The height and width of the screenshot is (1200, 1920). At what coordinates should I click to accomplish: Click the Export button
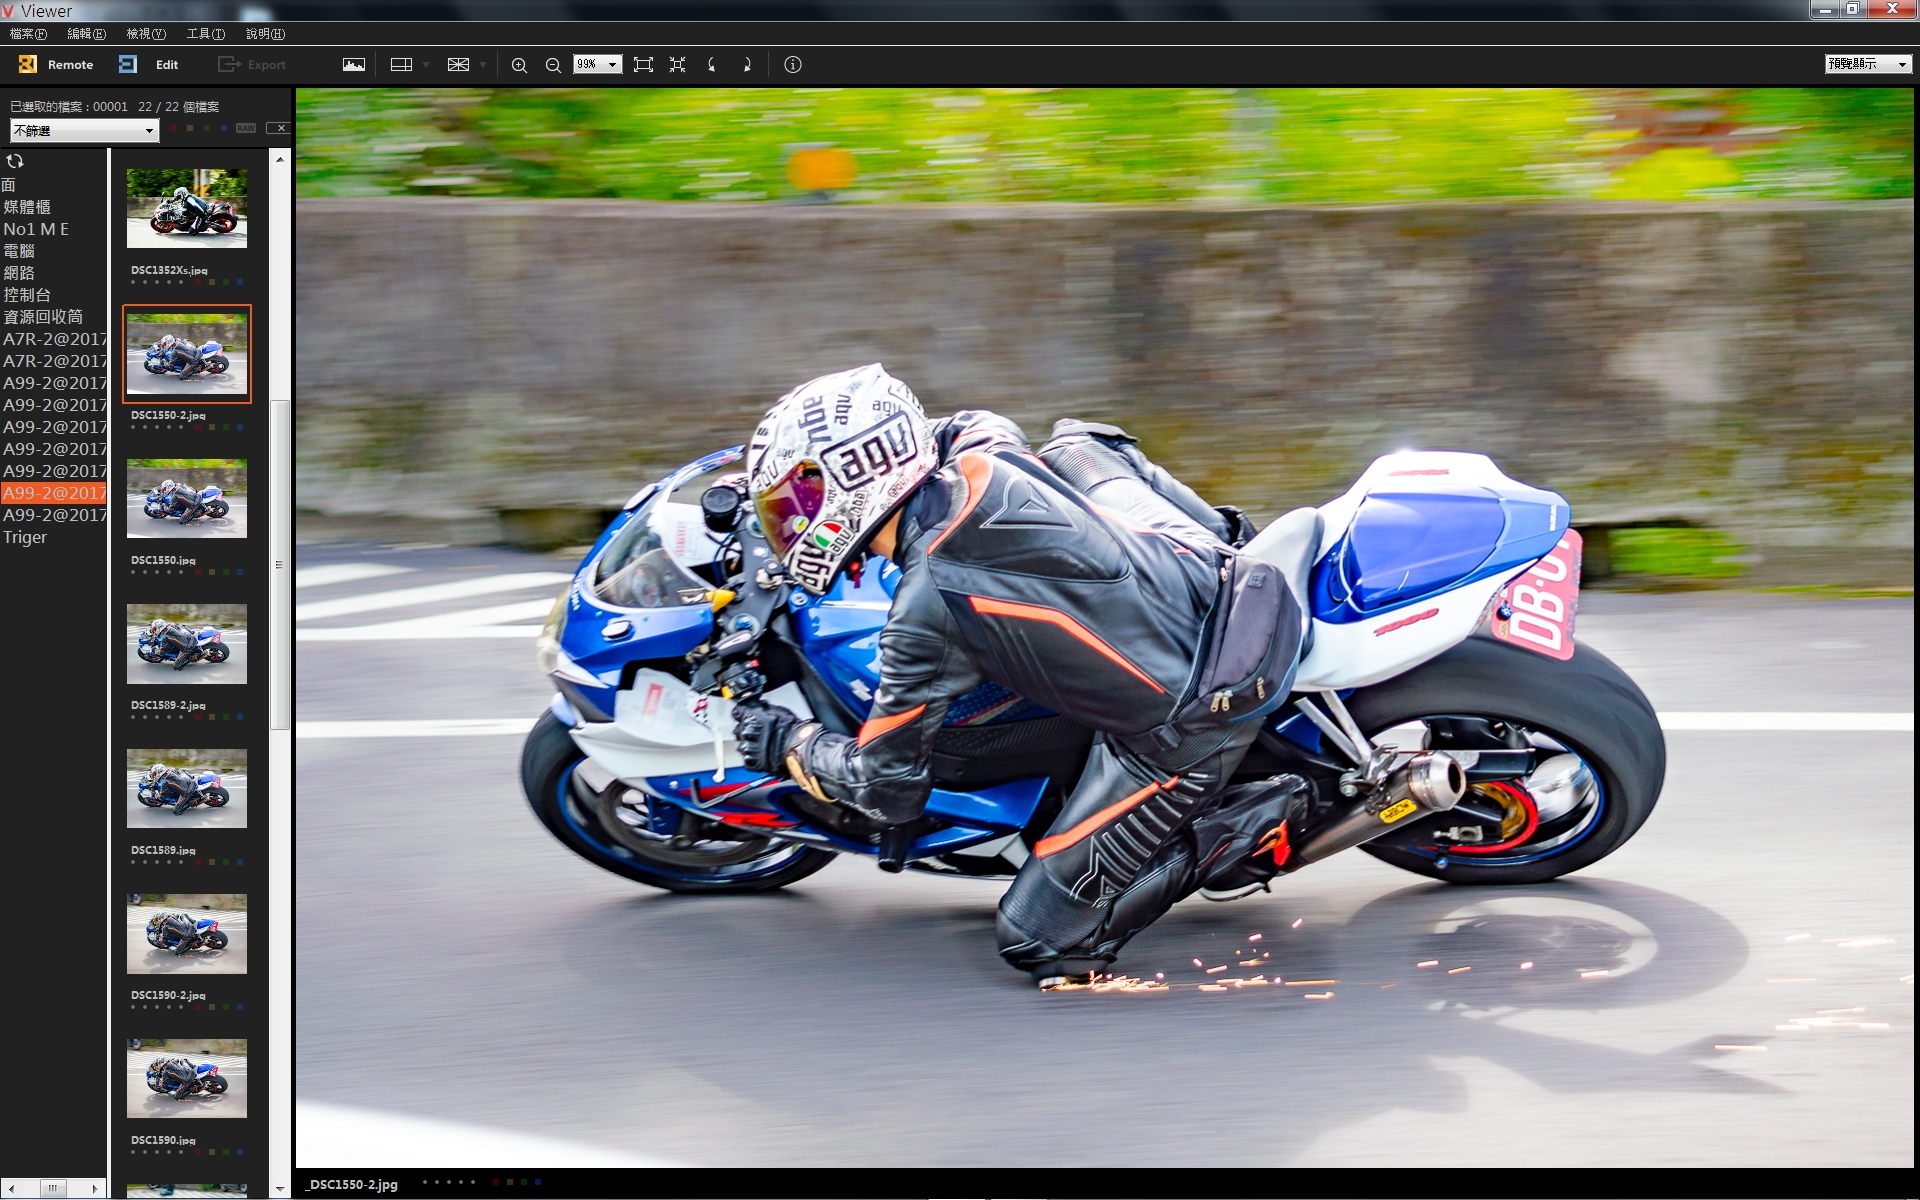coord(252,65)
